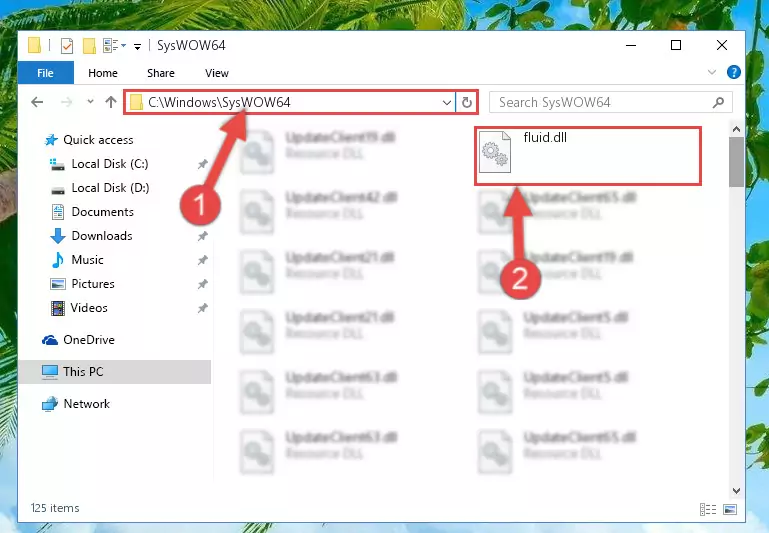This screenshot has width=769, height=533.
Task: Switch to the Share ribbon tab
Action: pyautogui.click(x=160, y=73)
